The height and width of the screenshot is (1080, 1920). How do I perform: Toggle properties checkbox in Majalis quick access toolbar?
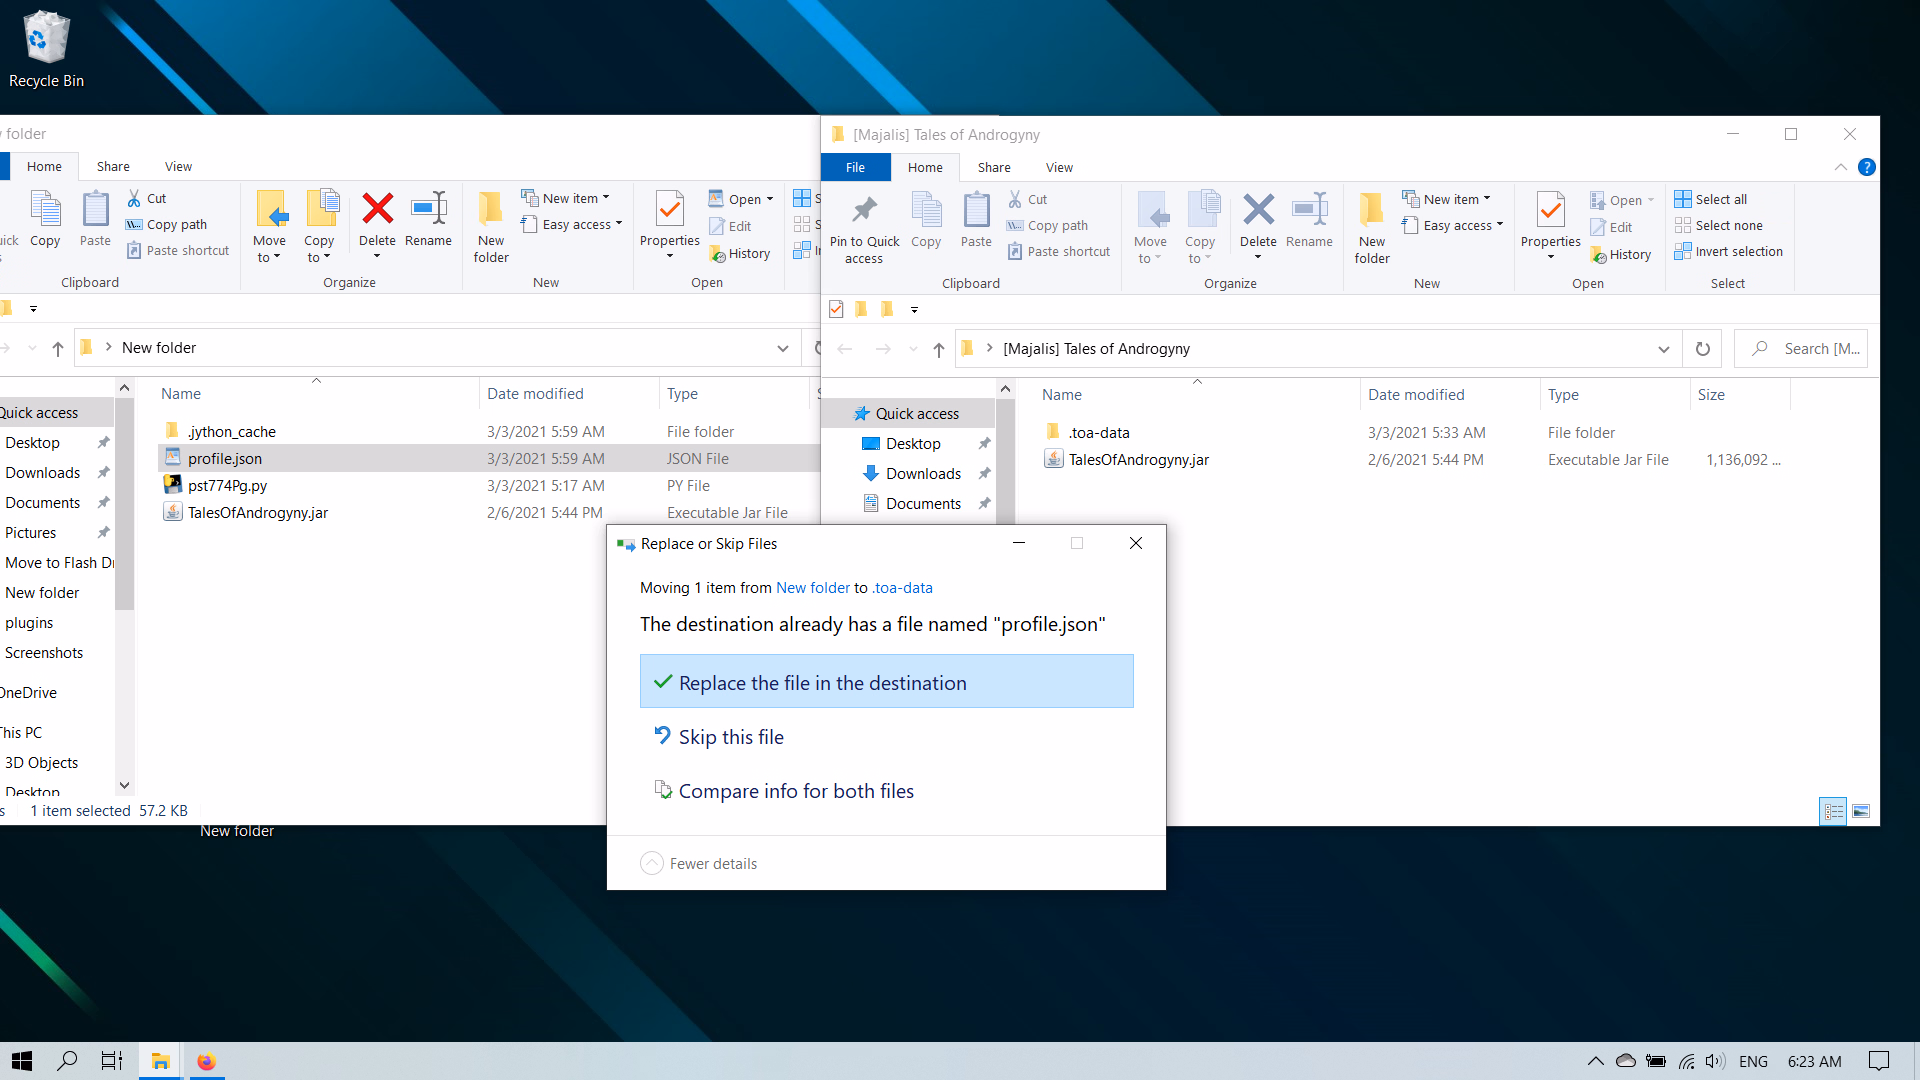(836, 309)
